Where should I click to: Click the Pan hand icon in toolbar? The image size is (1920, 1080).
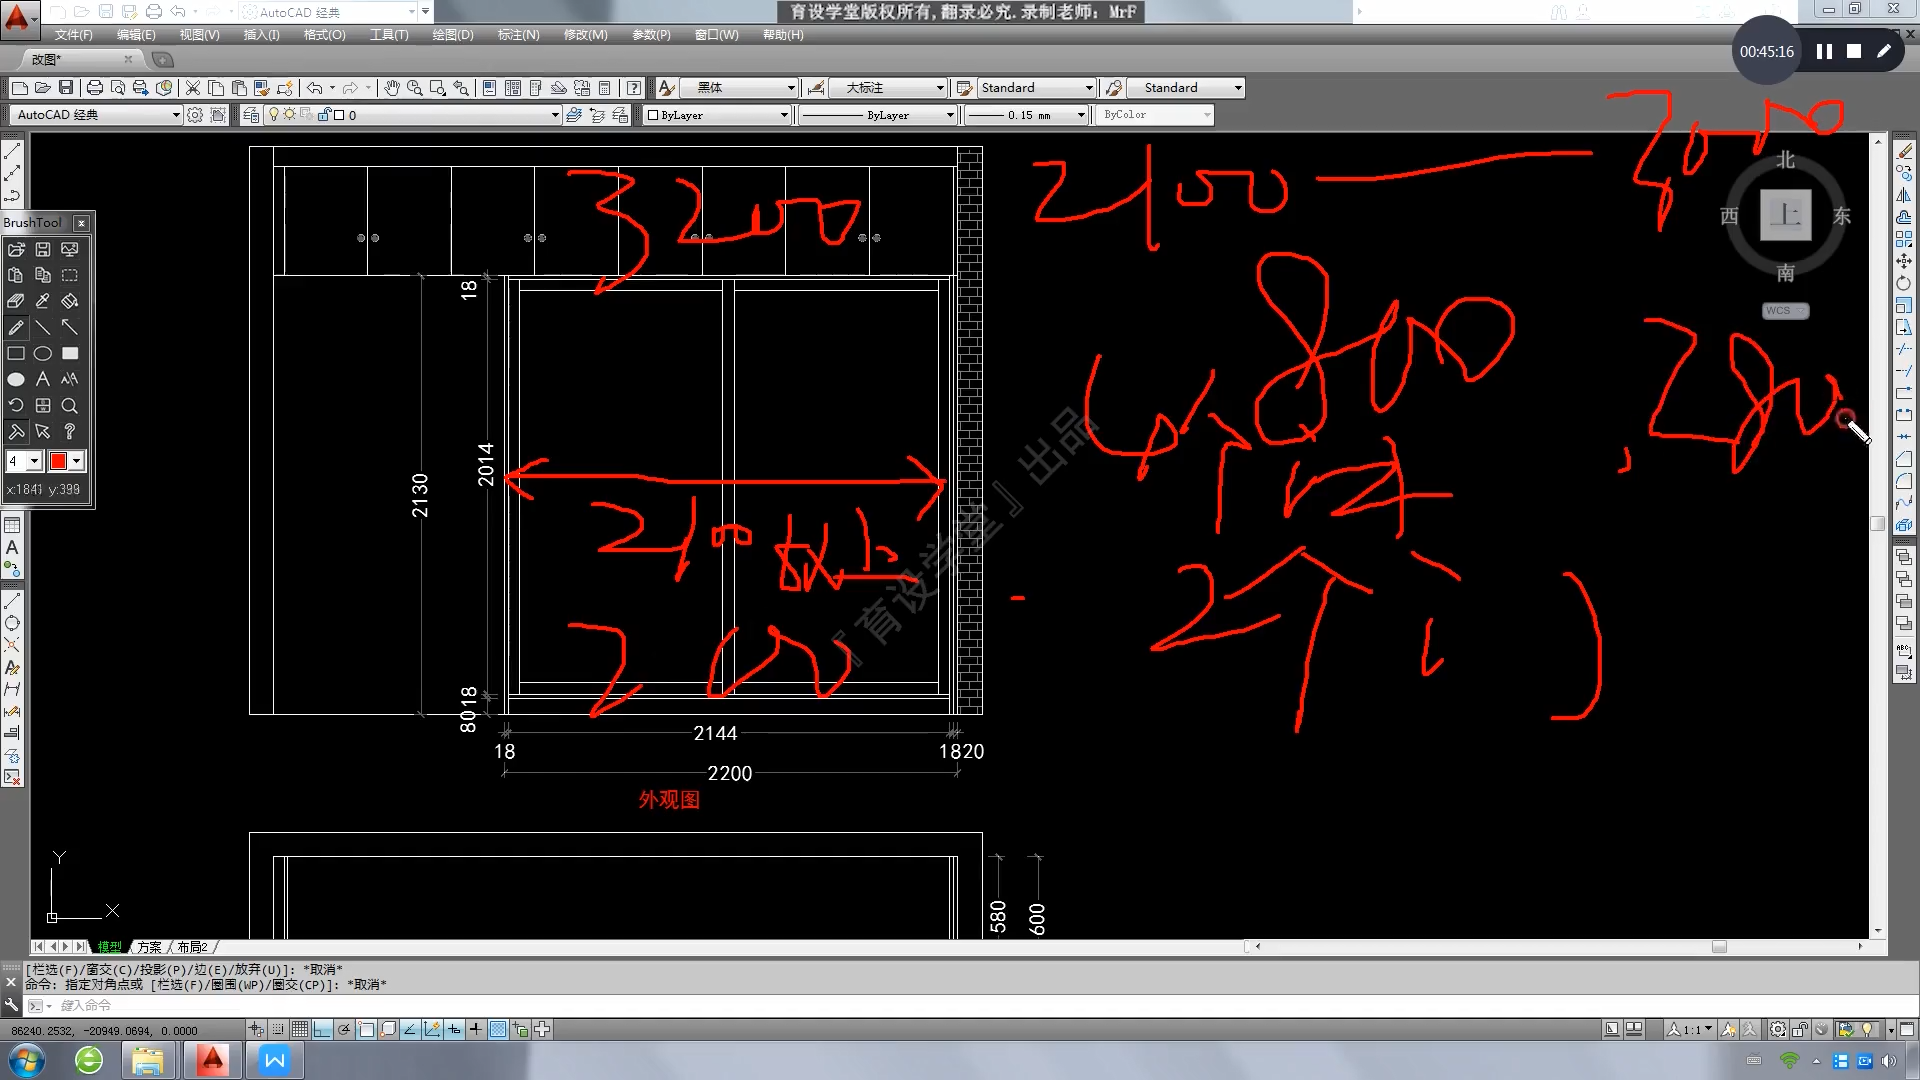[391, 88]
